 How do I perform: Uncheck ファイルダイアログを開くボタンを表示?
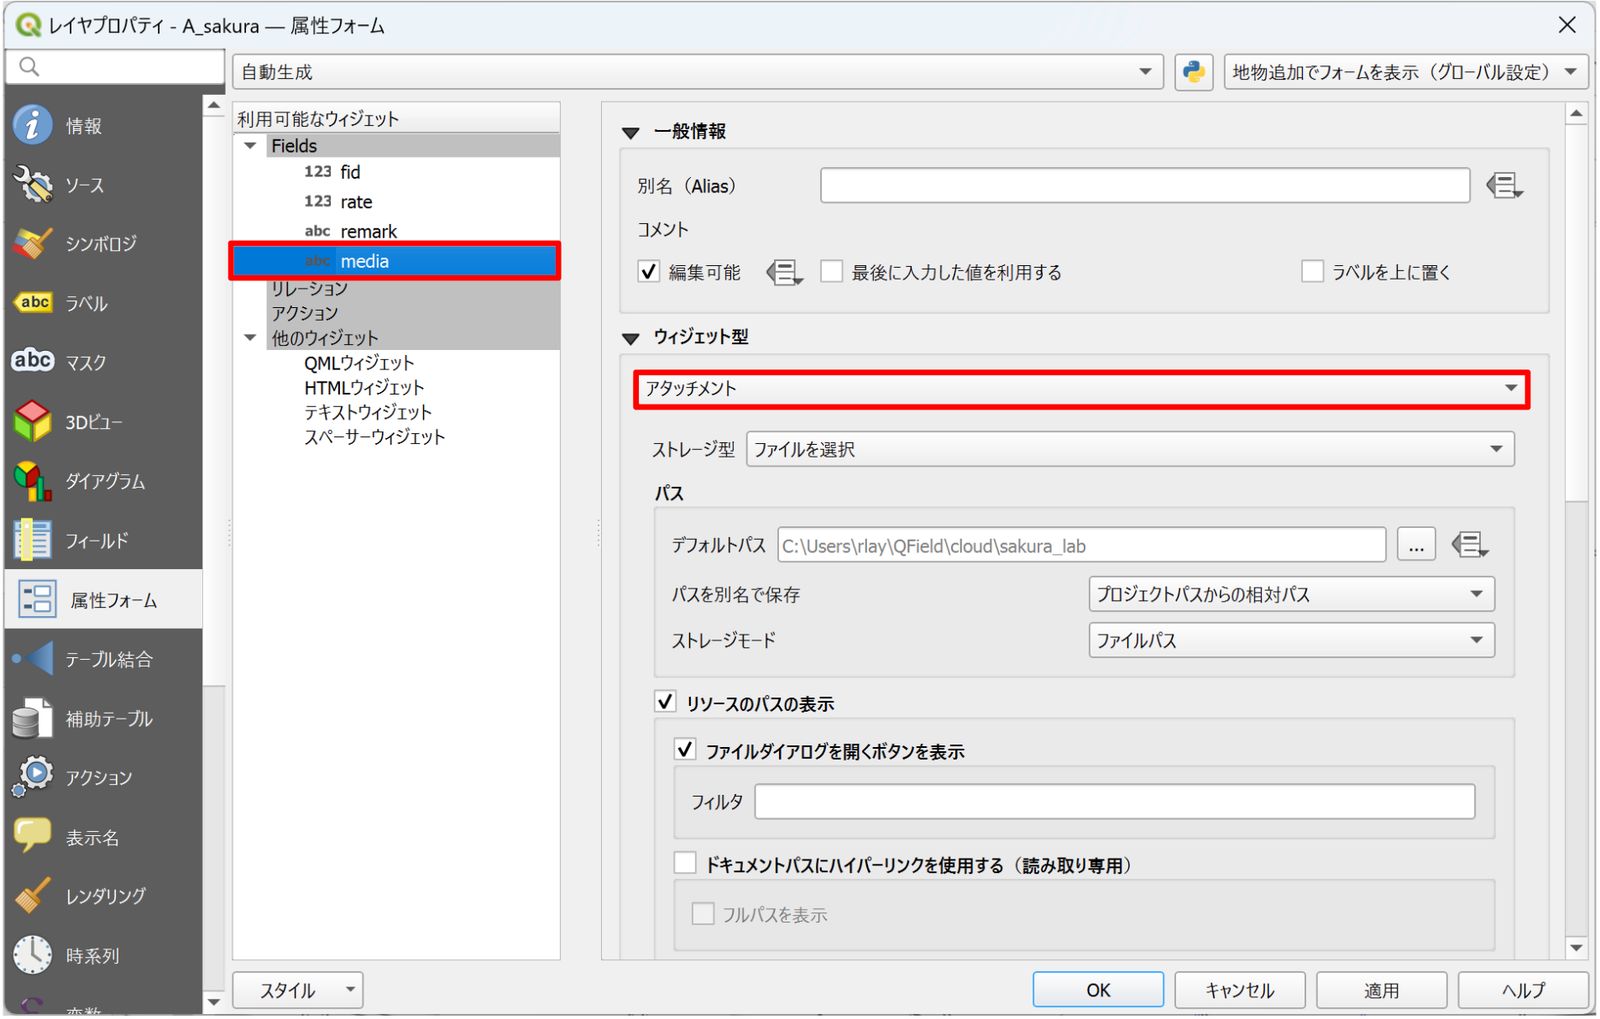coord(685,749)
